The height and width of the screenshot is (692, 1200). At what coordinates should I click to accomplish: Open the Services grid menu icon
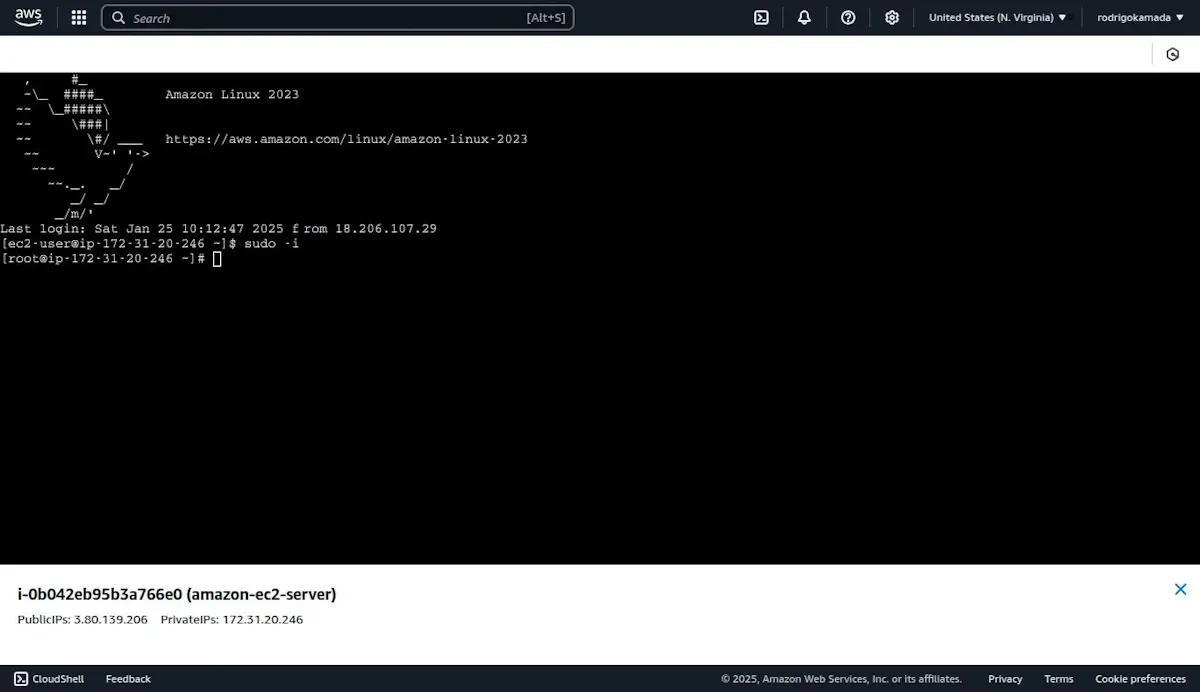click(x=79, y=18)
